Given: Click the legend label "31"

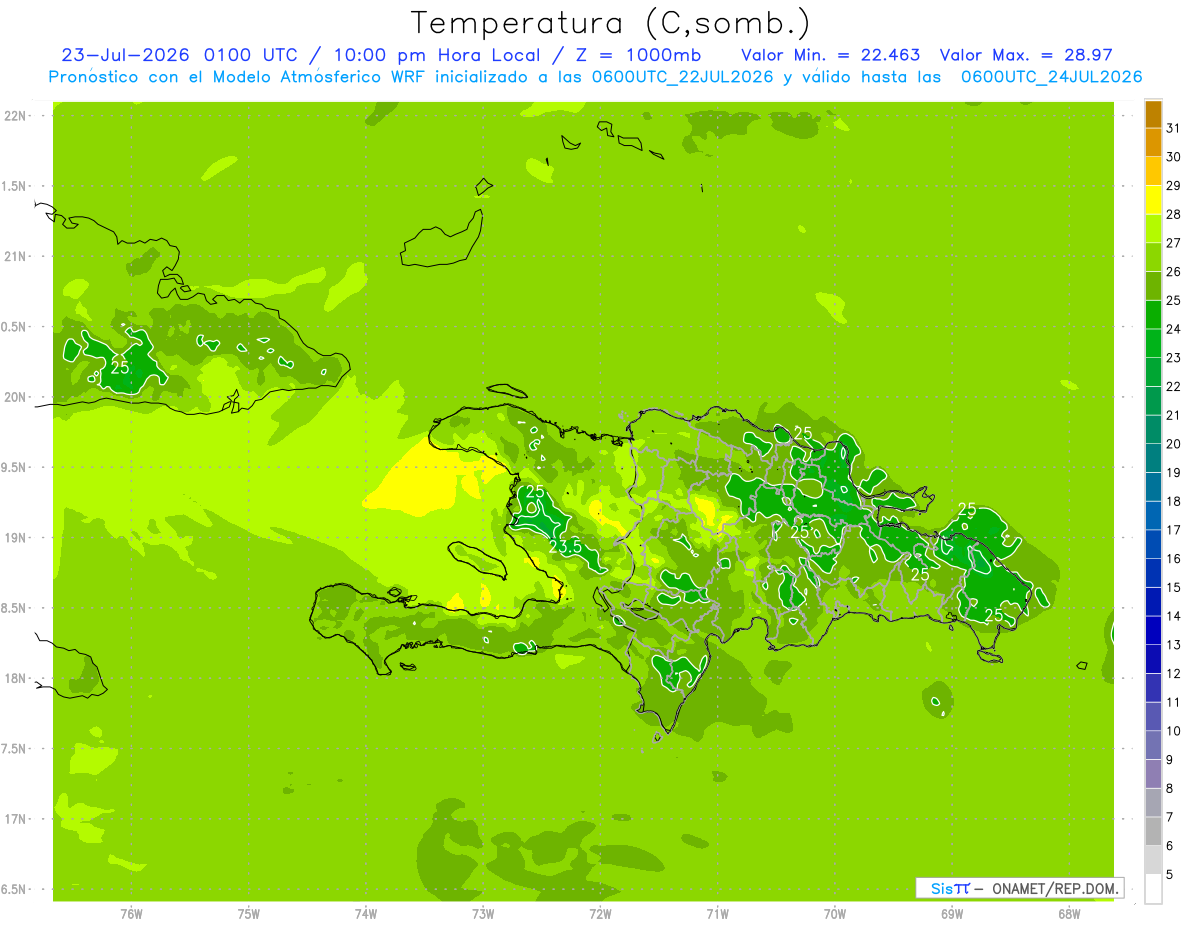Looking at the screenshot, I should click(x=1174, y=128).
